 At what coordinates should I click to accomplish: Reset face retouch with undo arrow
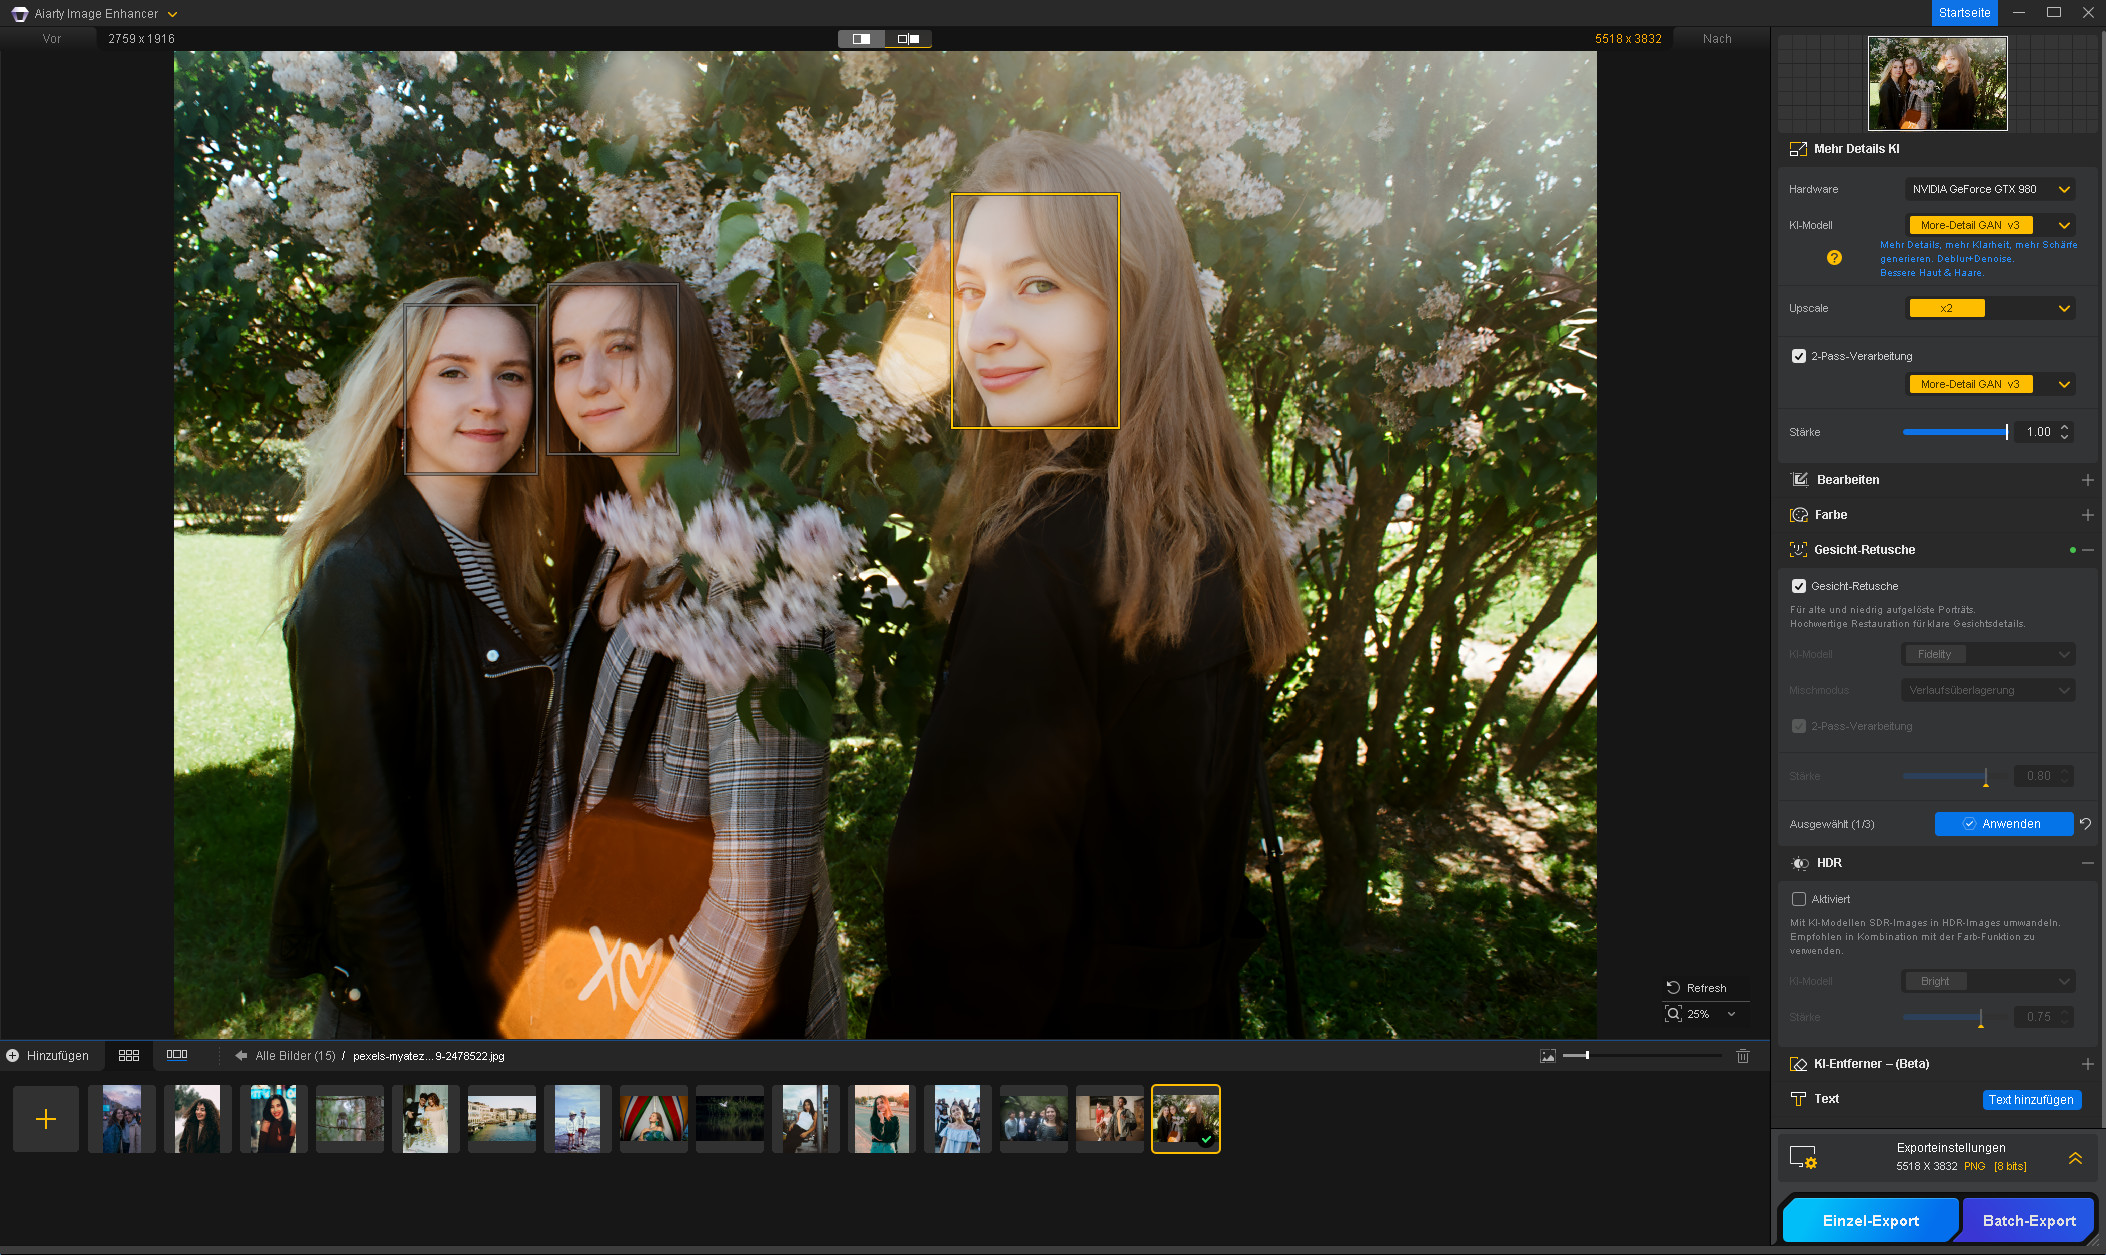pyautogui.click(x=2086, y=823)
